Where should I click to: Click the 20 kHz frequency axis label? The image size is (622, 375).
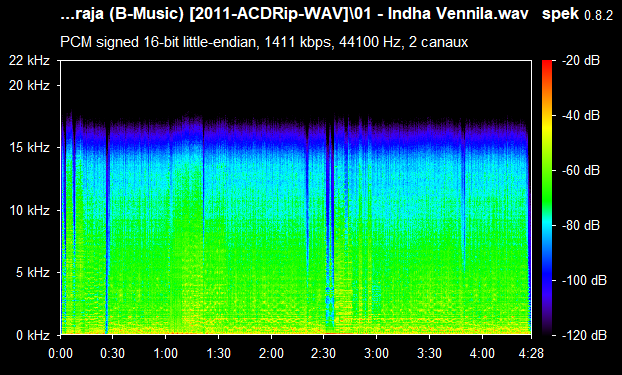coord(29,85)
